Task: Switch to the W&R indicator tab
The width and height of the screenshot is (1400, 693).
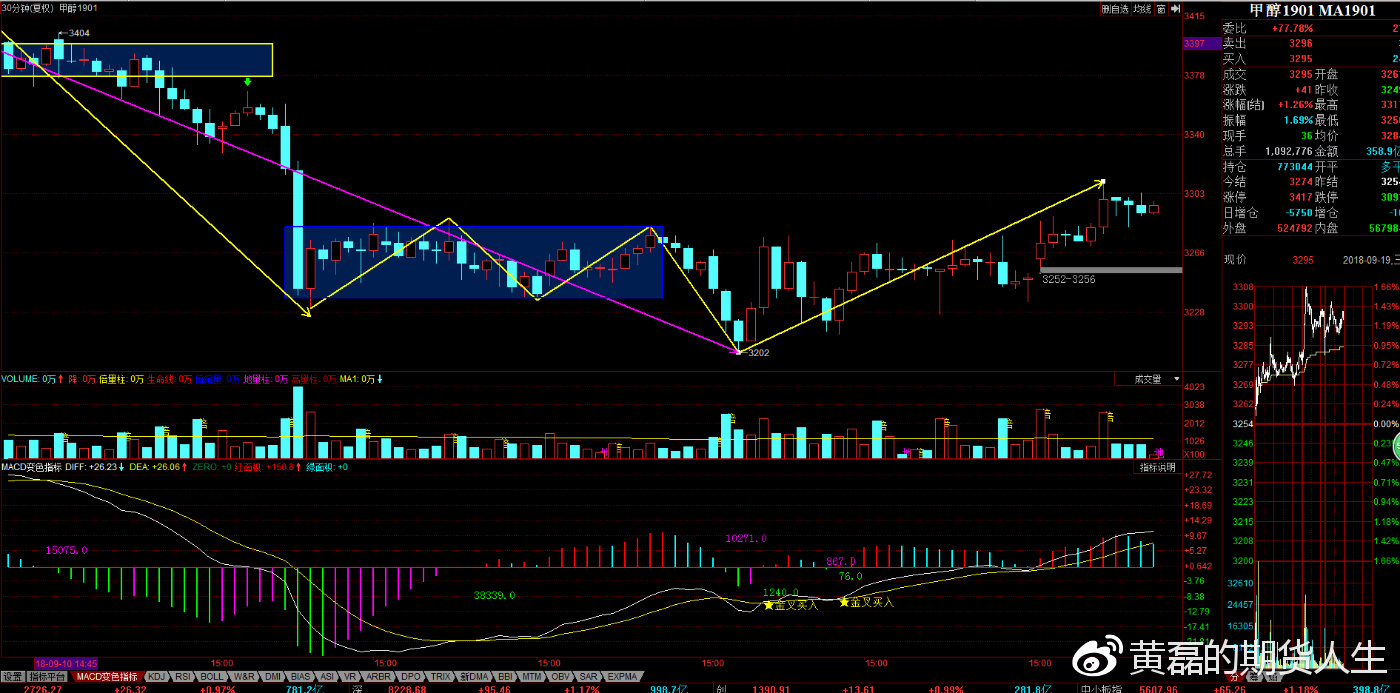Action: point(245,677)
